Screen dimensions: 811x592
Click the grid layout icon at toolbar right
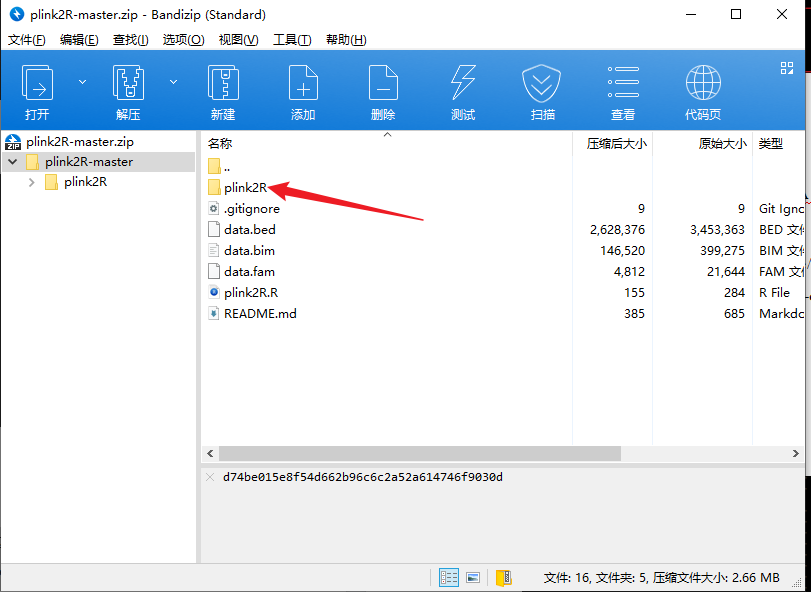787,68
